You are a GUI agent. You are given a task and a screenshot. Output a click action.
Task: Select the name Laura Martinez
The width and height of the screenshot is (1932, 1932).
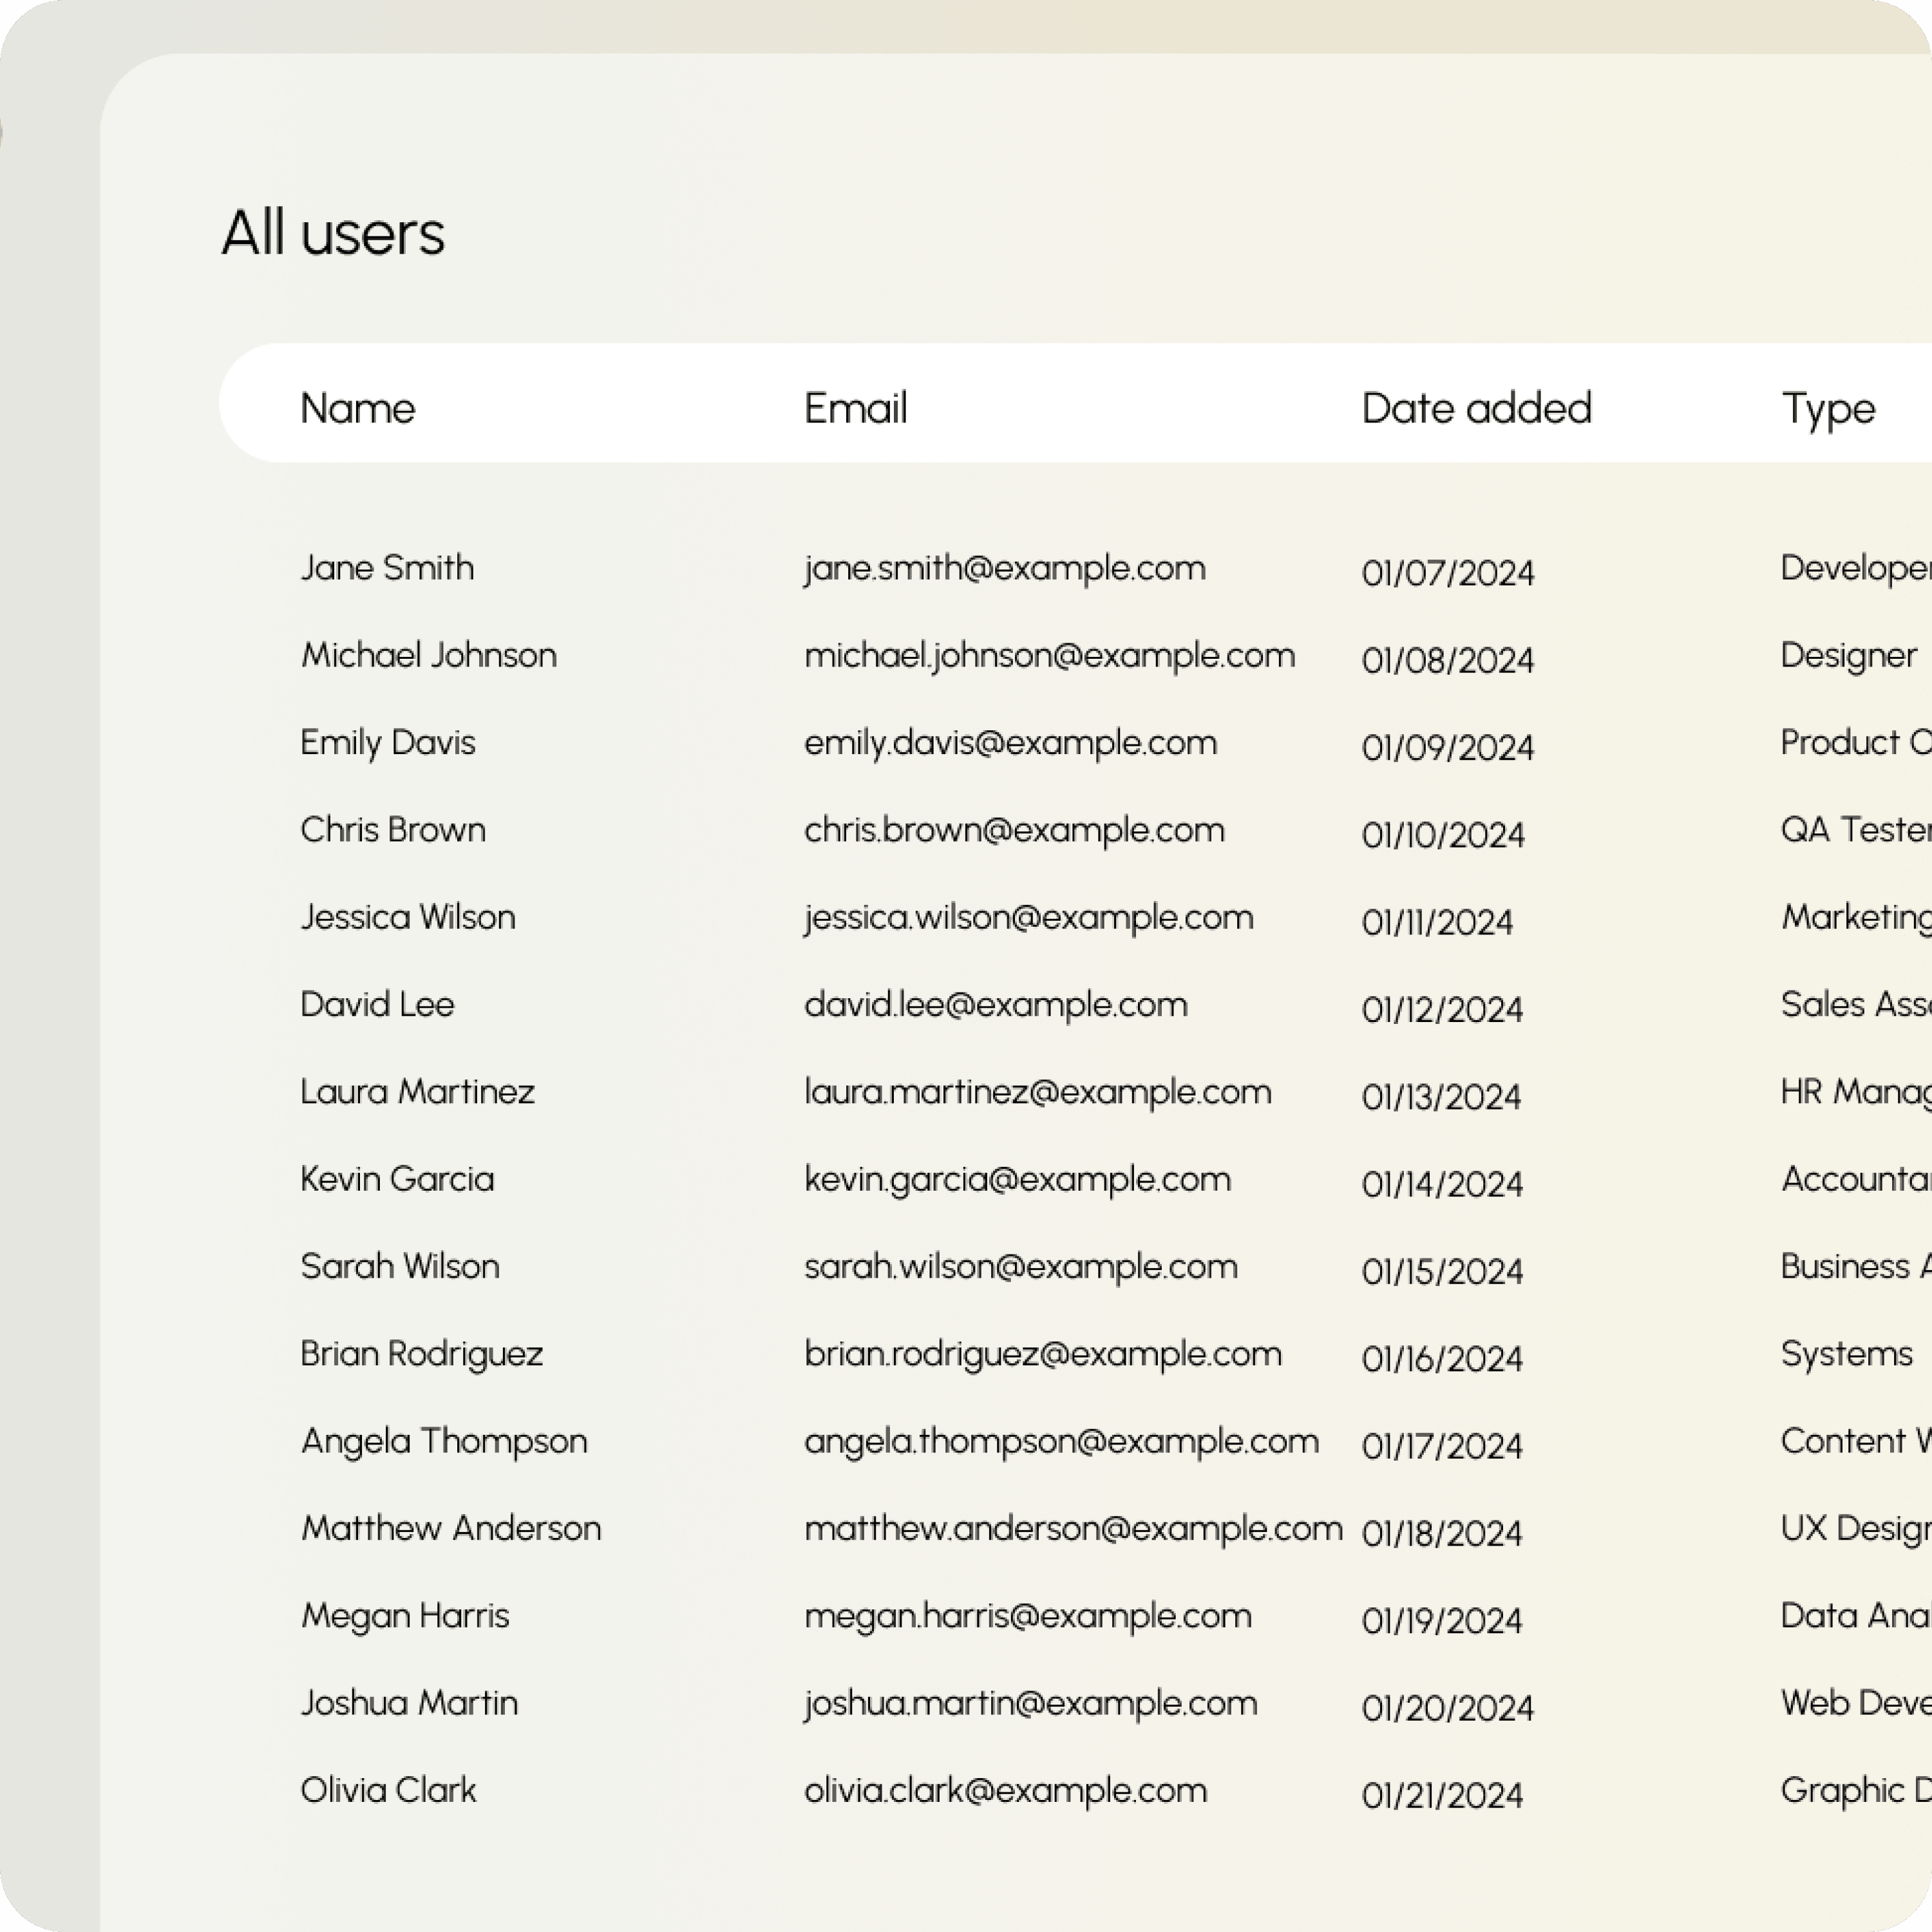(x=418, y=1092)
